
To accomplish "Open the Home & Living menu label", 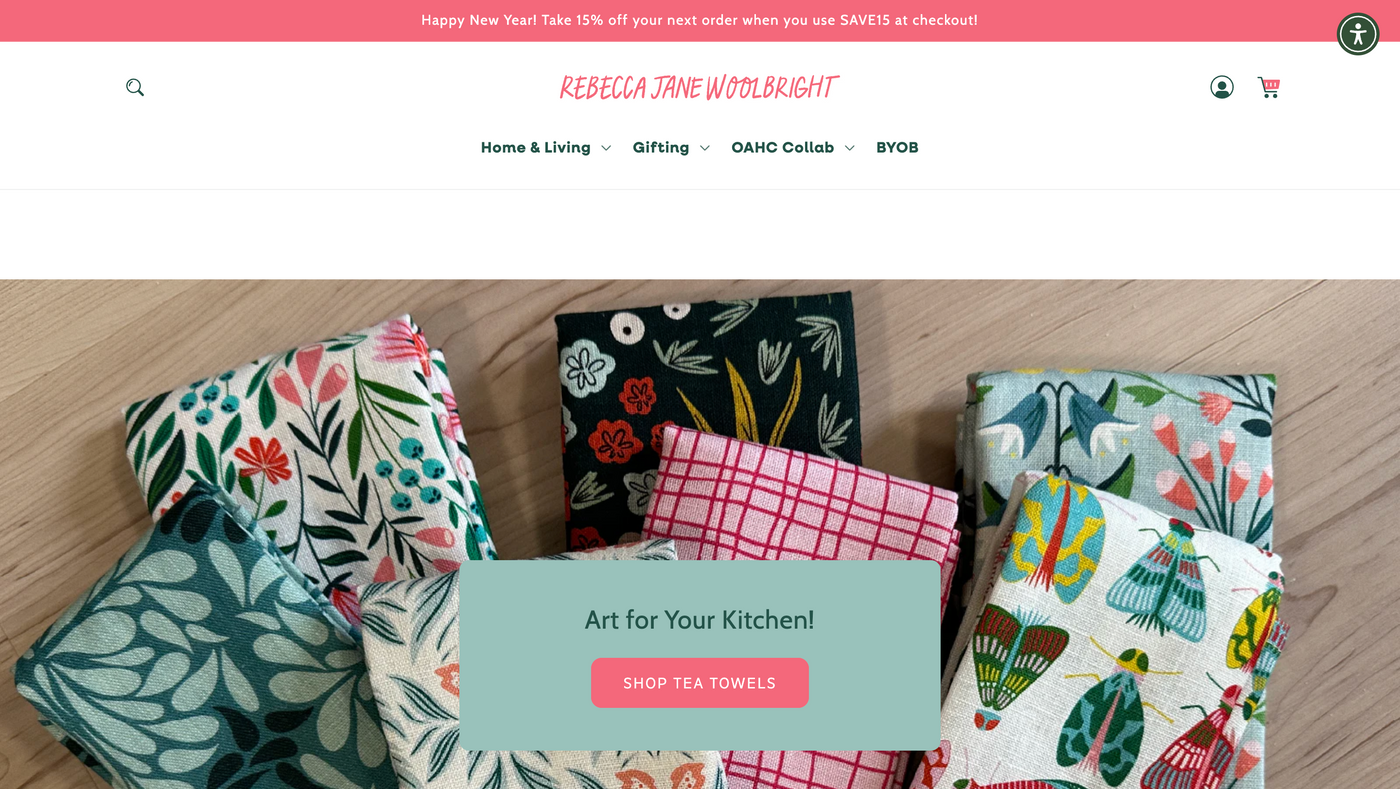I will pyautogui.click(x=535, y=147).
